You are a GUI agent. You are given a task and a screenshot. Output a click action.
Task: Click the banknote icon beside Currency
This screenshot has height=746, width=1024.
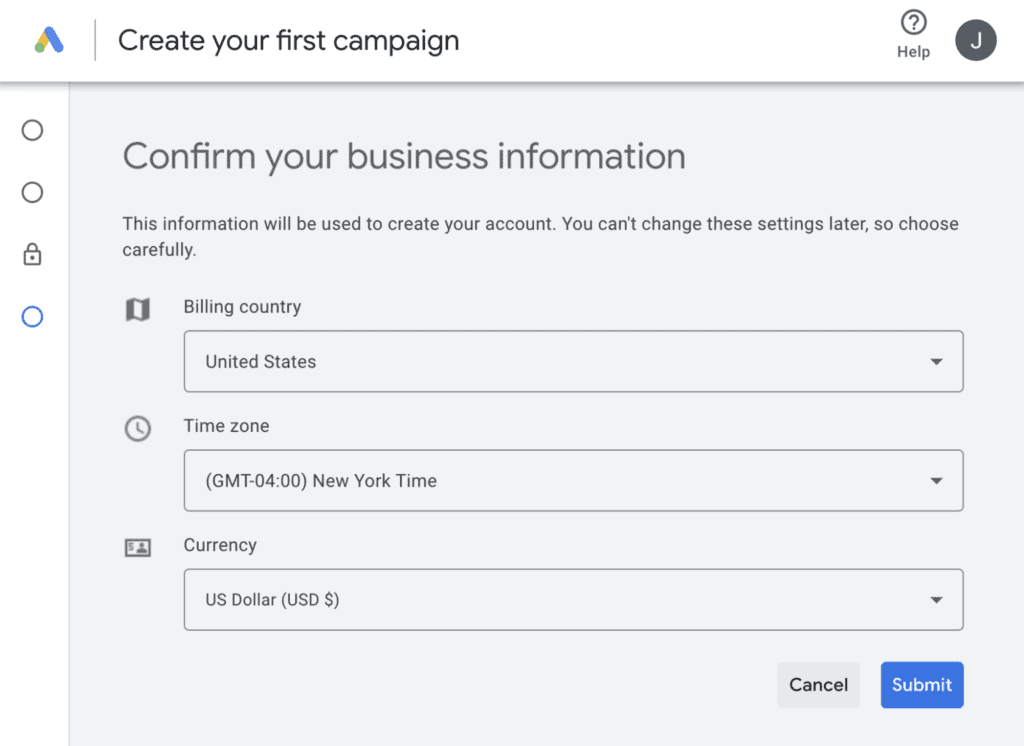137,547
